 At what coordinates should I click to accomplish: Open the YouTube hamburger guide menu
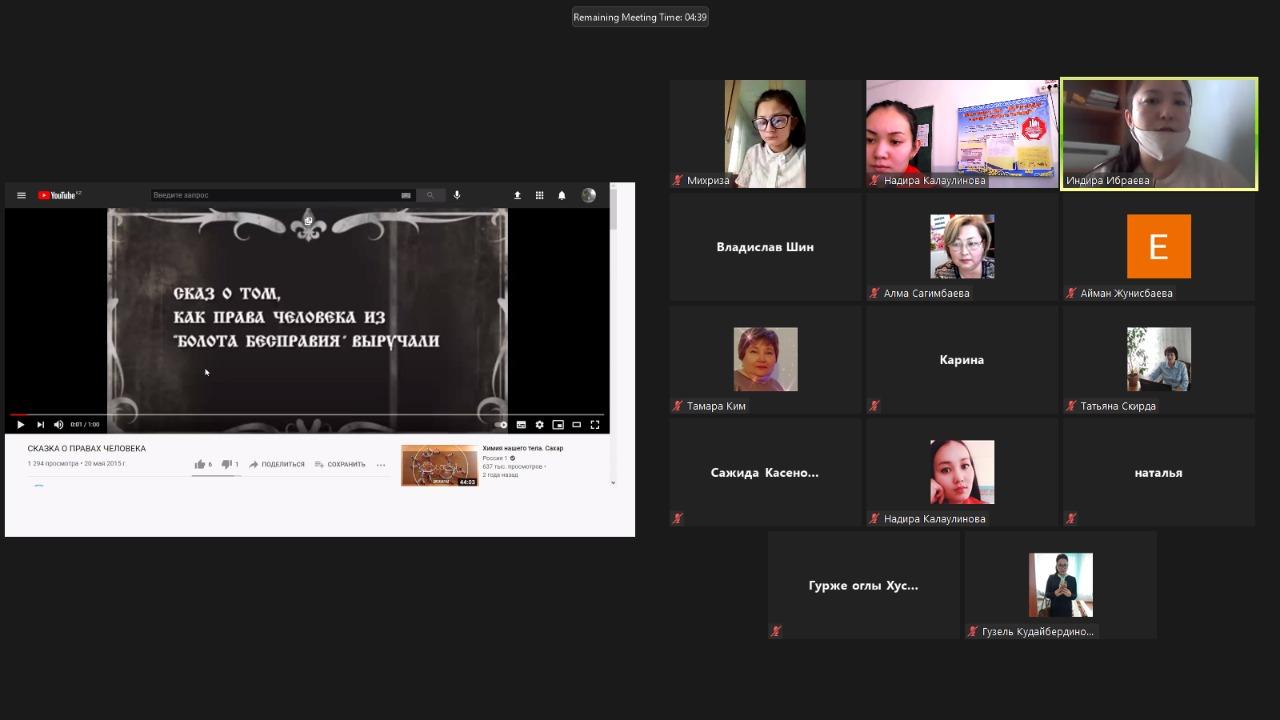point(21,195)
